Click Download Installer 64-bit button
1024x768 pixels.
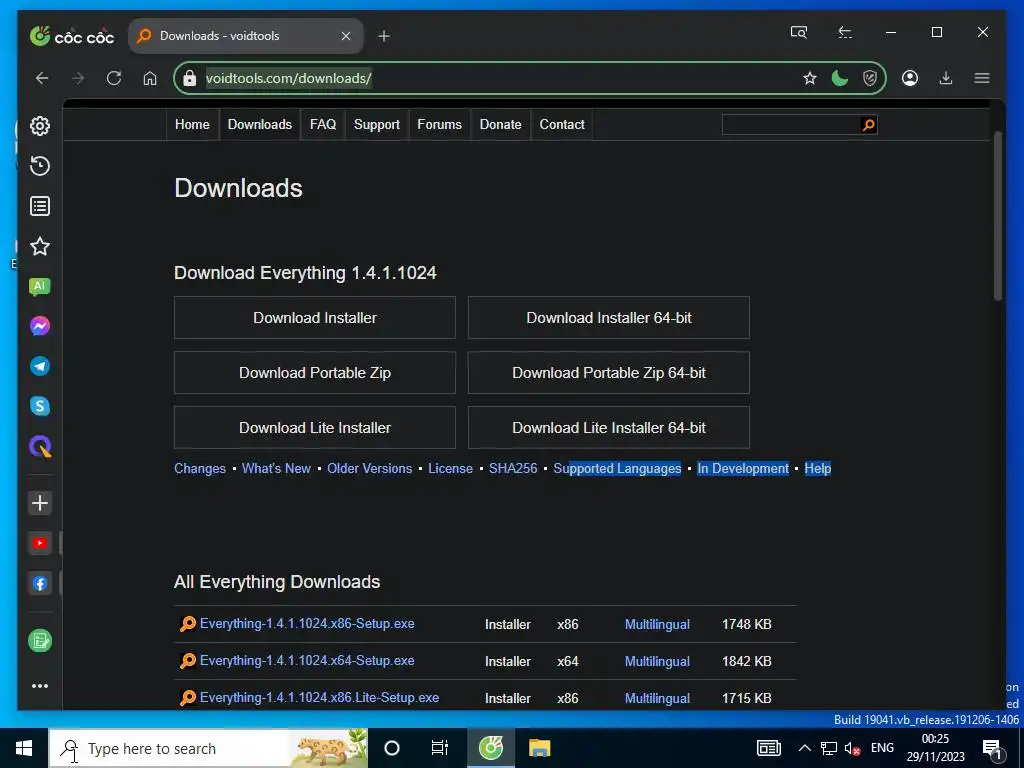[609, 317]
